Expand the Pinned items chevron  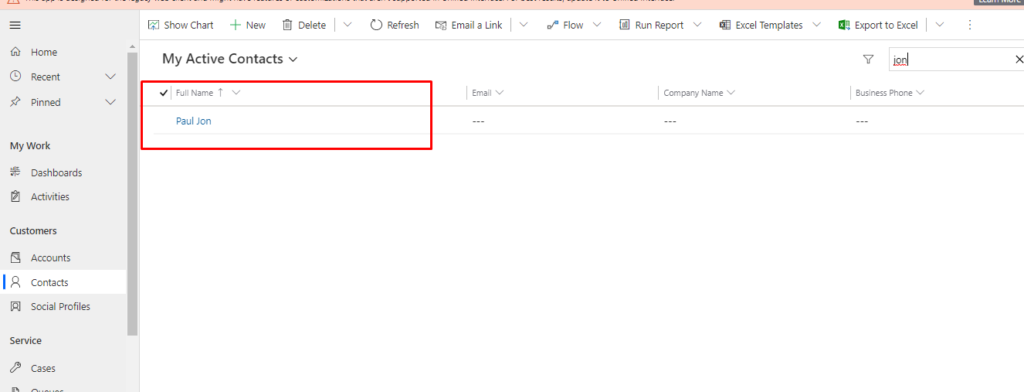110,103
